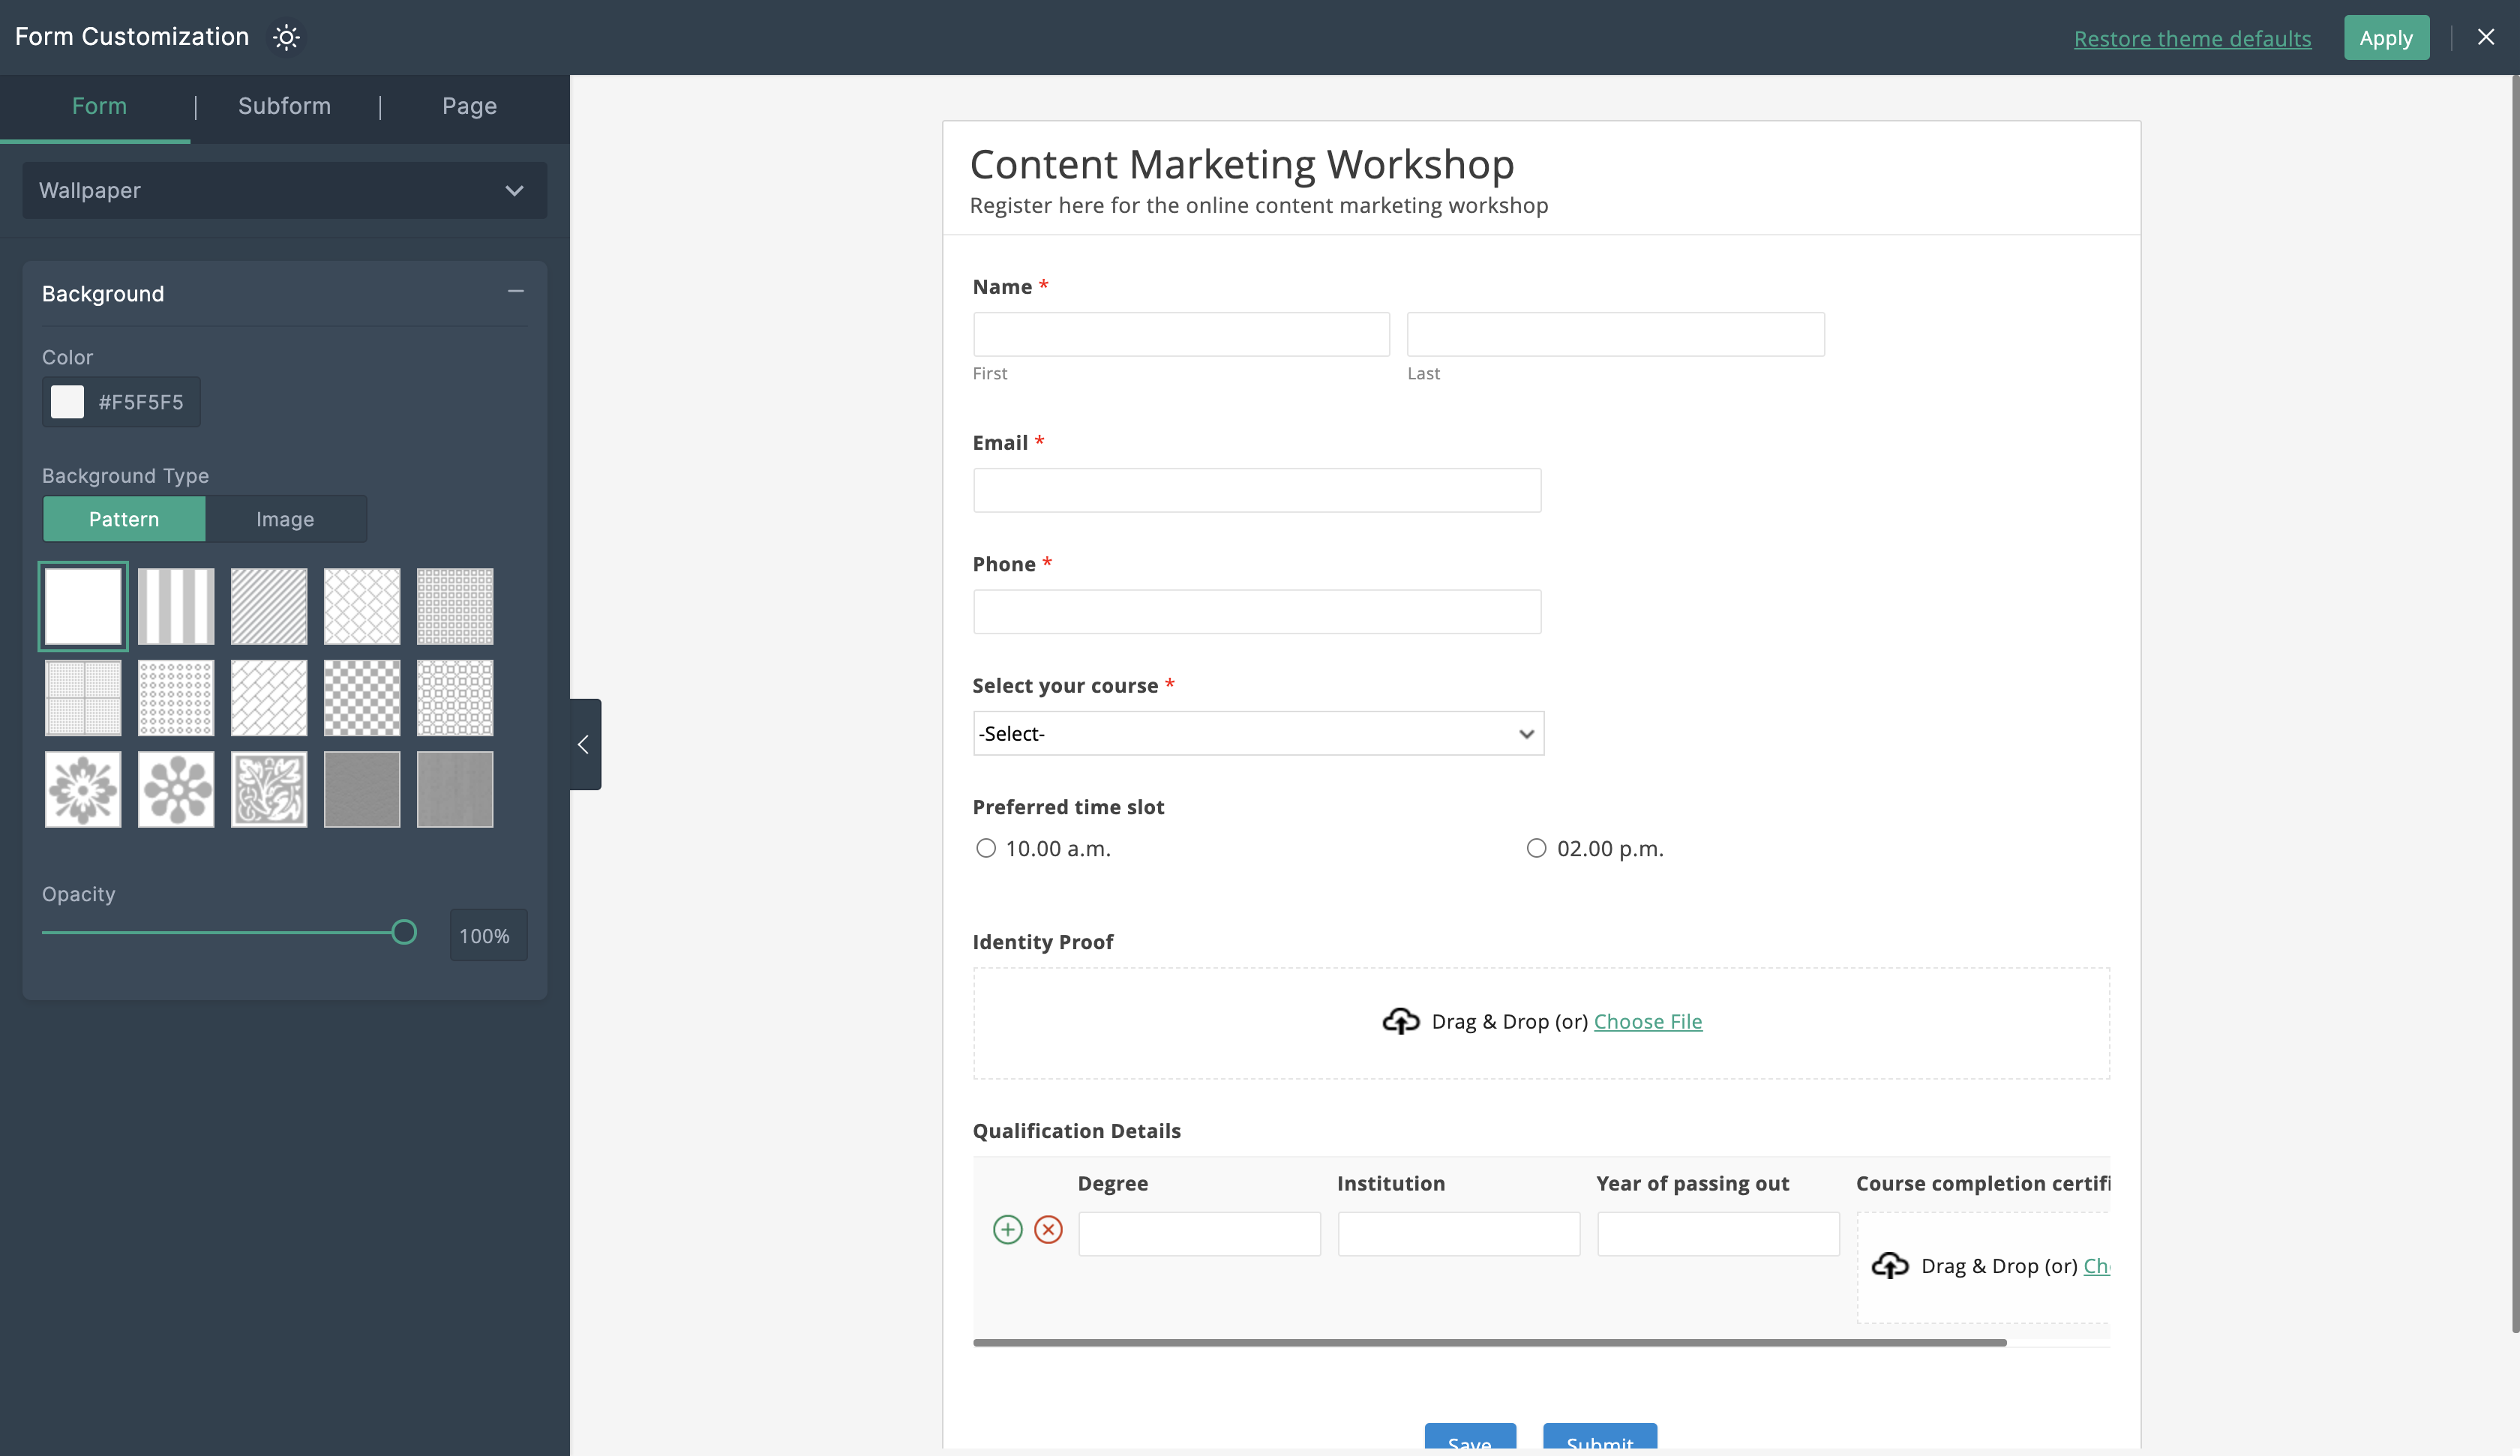Viewport: 2520px width, 1456px height.
Task: Select the diagonal stripes background pattern
Action: pos(268,605)
